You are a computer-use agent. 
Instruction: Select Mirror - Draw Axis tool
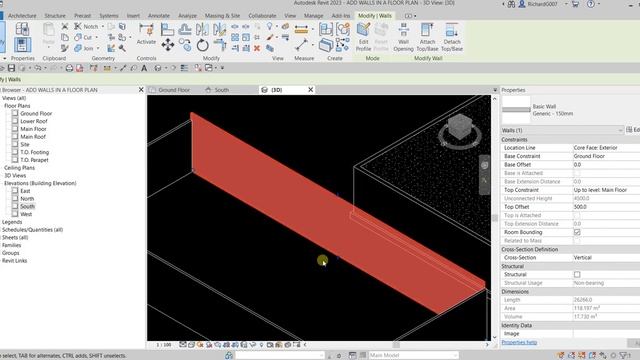click(220, 29)
